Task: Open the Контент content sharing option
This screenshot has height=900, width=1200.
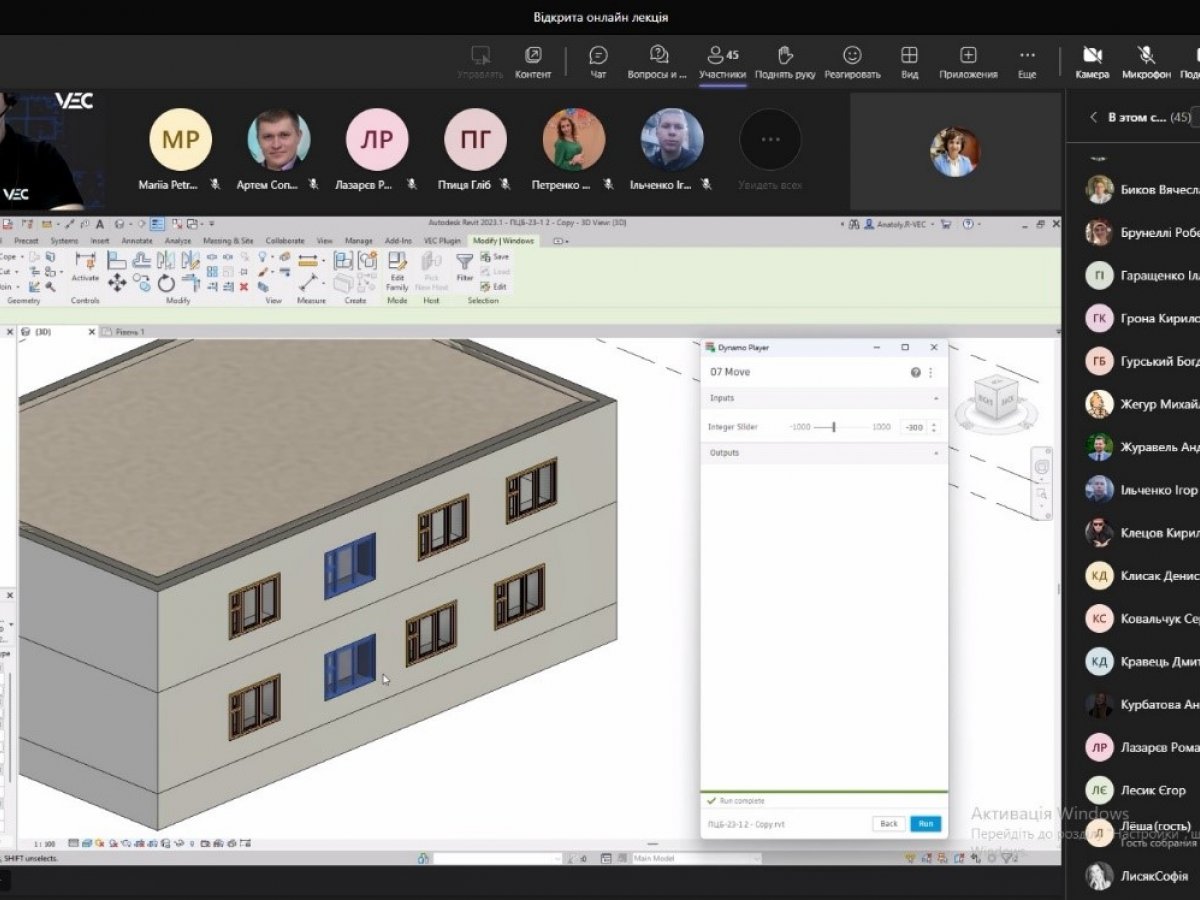Action: (x=533, y=61)
